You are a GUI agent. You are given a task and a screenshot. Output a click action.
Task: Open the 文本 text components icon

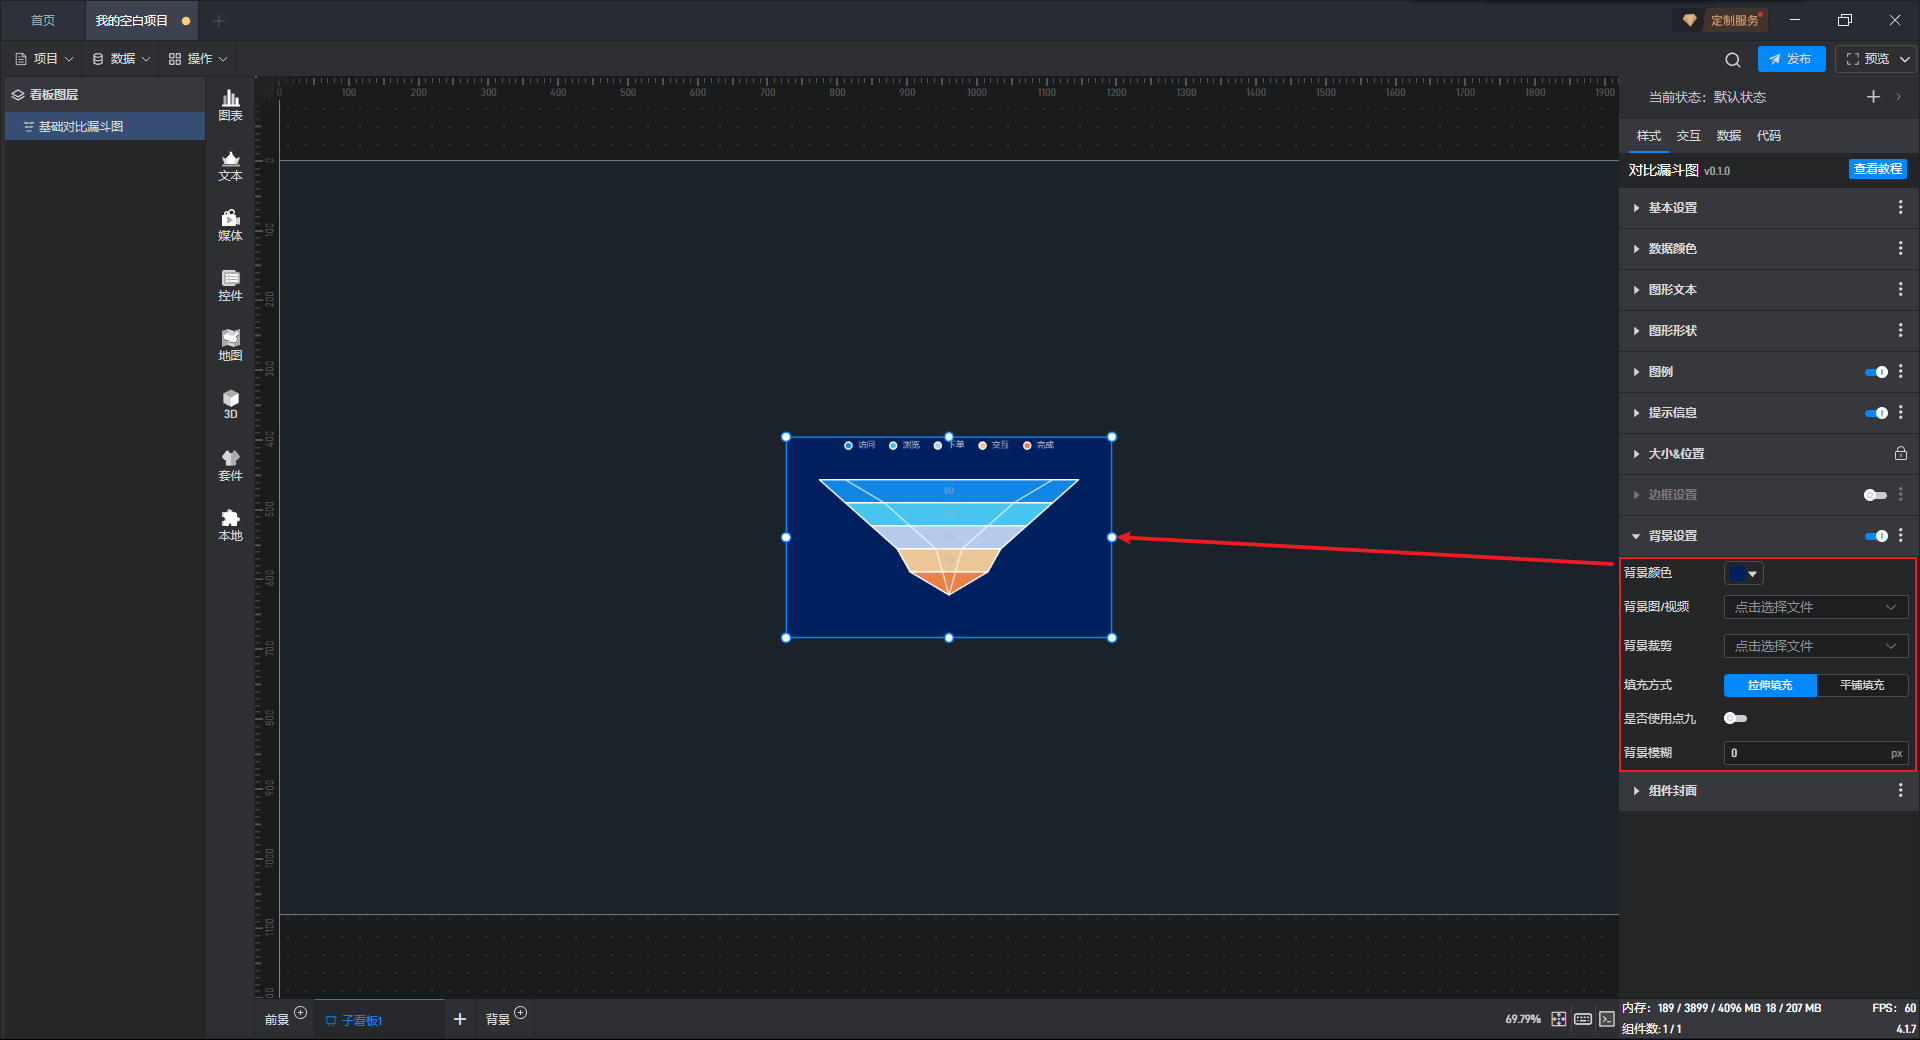coord(230,165)
